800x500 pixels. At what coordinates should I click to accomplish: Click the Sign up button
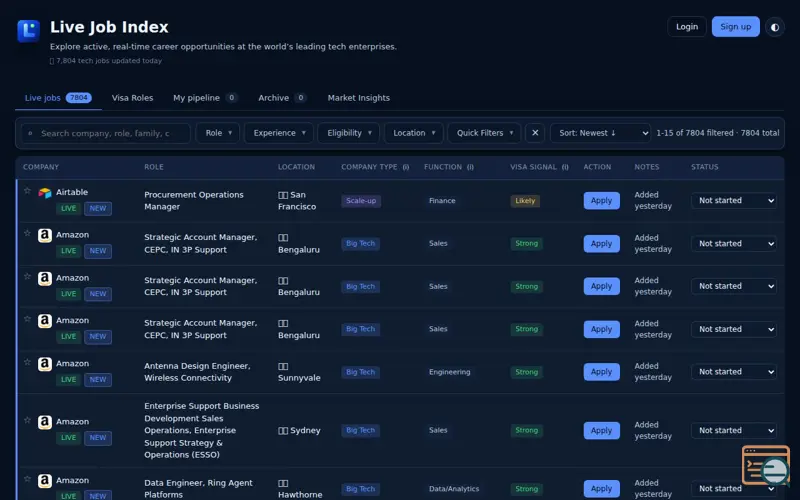coord(735,27)
